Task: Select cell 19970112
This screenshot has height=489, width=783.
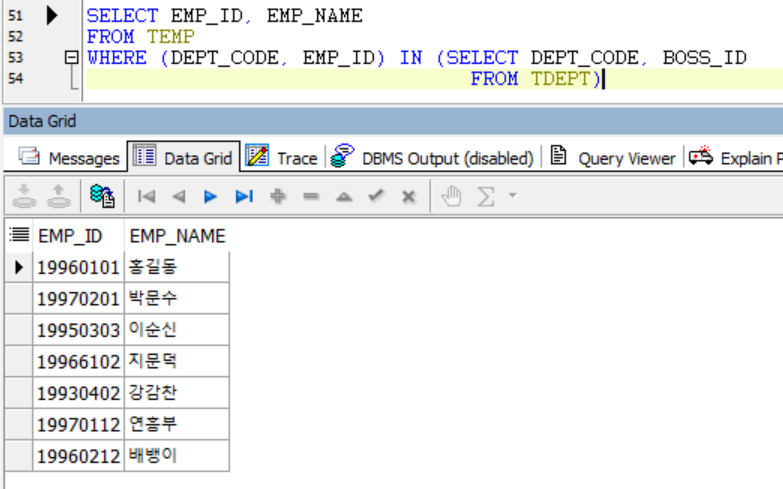Action: 78,425
